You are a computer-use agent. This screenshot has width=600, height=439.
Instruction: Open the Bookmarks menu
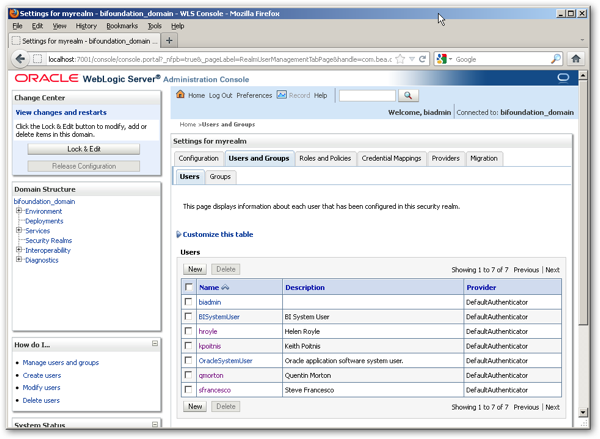[x=122, y=26]
